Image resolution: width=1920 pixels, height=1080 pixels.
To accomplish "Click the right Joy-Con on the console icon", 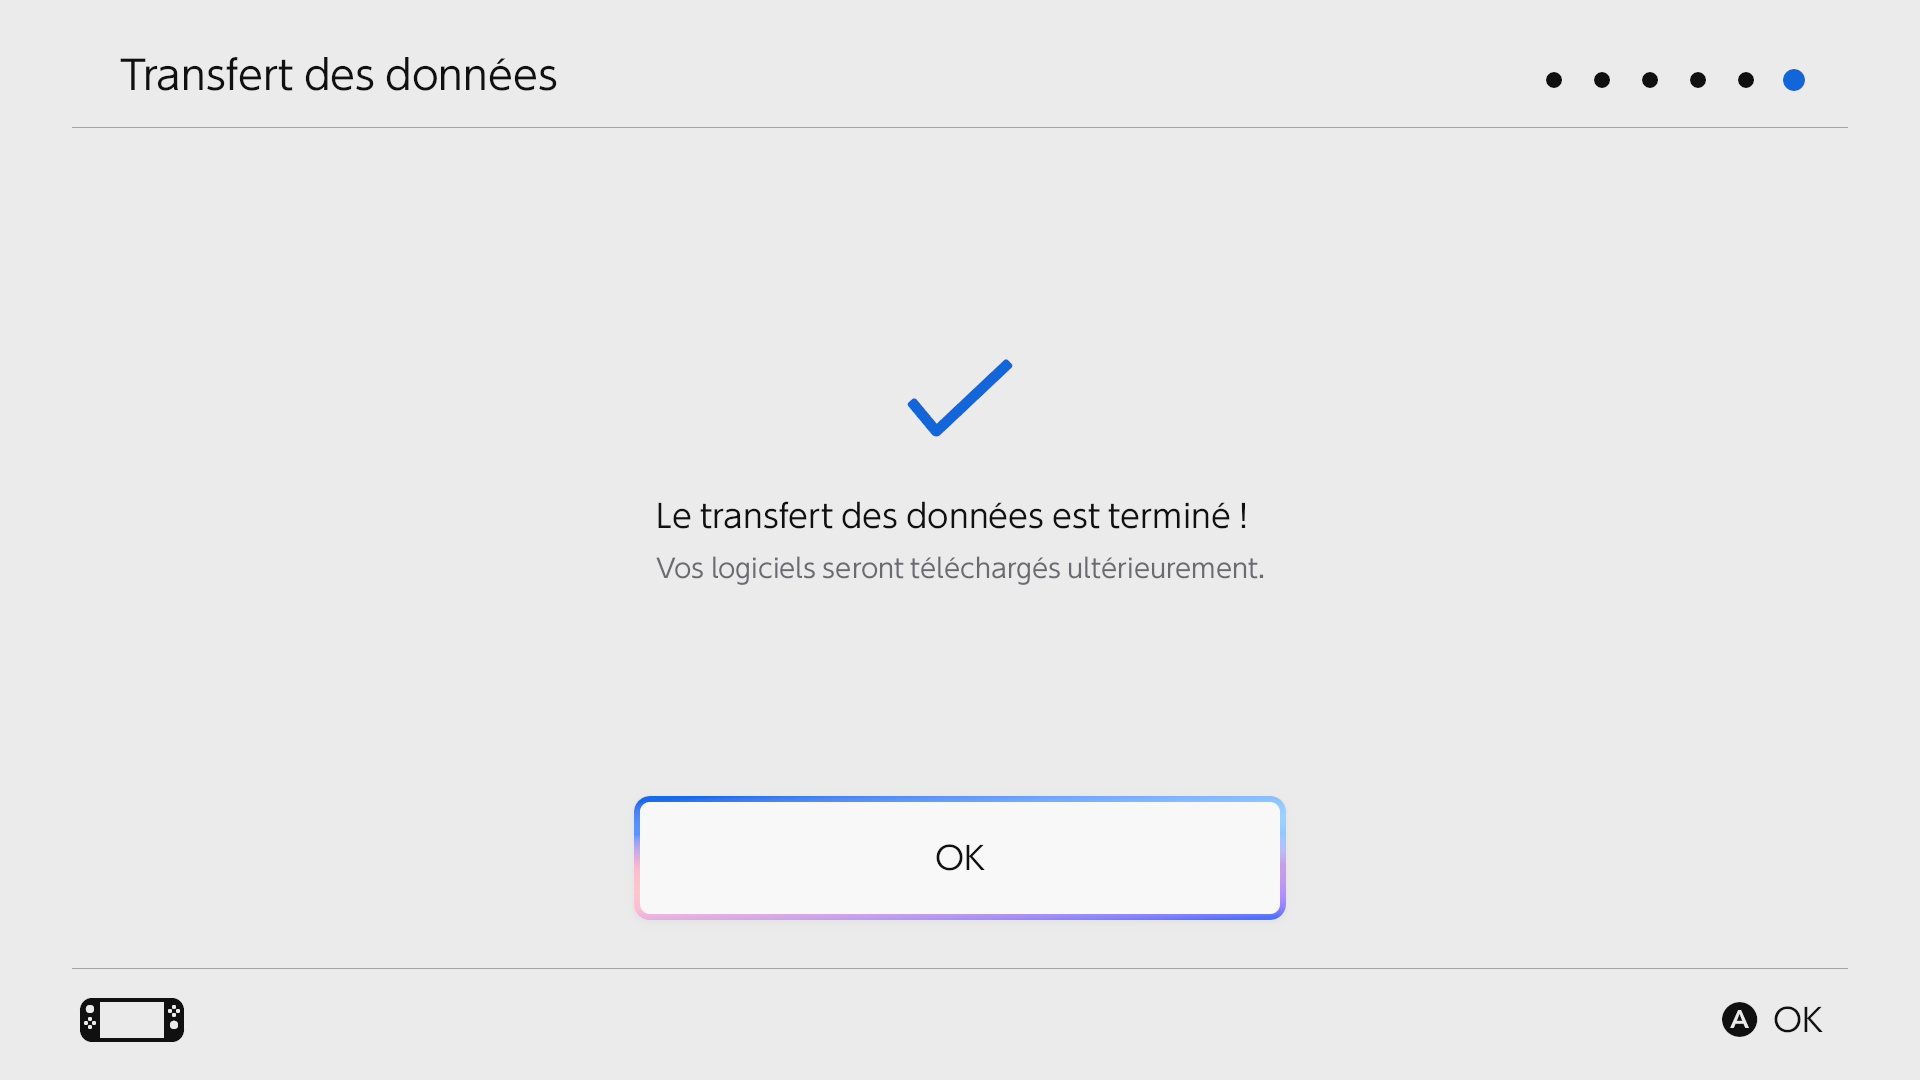I will click(x=174, y=1020).
